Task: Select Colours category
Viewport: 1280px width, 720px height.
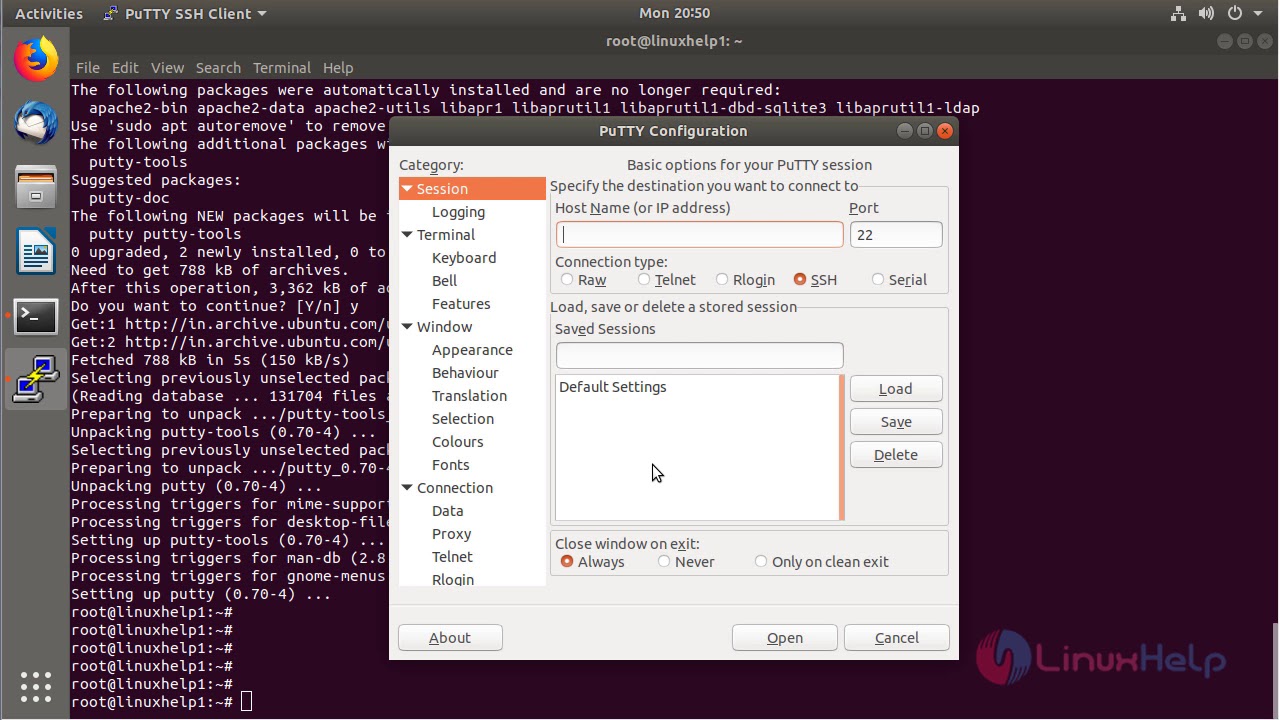Action: click(x=458, y=442)
